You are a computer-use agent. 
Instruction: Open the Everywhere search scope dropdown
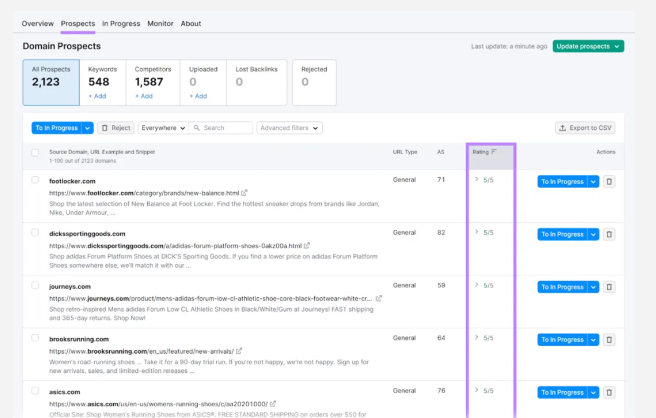tap(163, 128)
